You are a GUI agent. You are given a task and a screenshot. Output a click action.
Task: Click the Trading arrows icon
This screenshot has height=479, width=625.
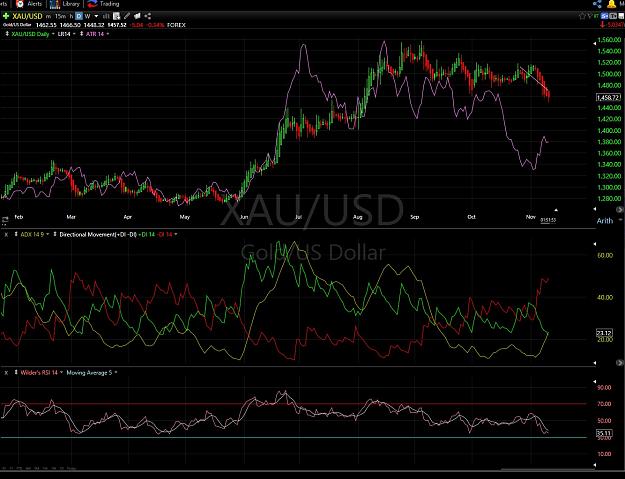coord(92,4)
